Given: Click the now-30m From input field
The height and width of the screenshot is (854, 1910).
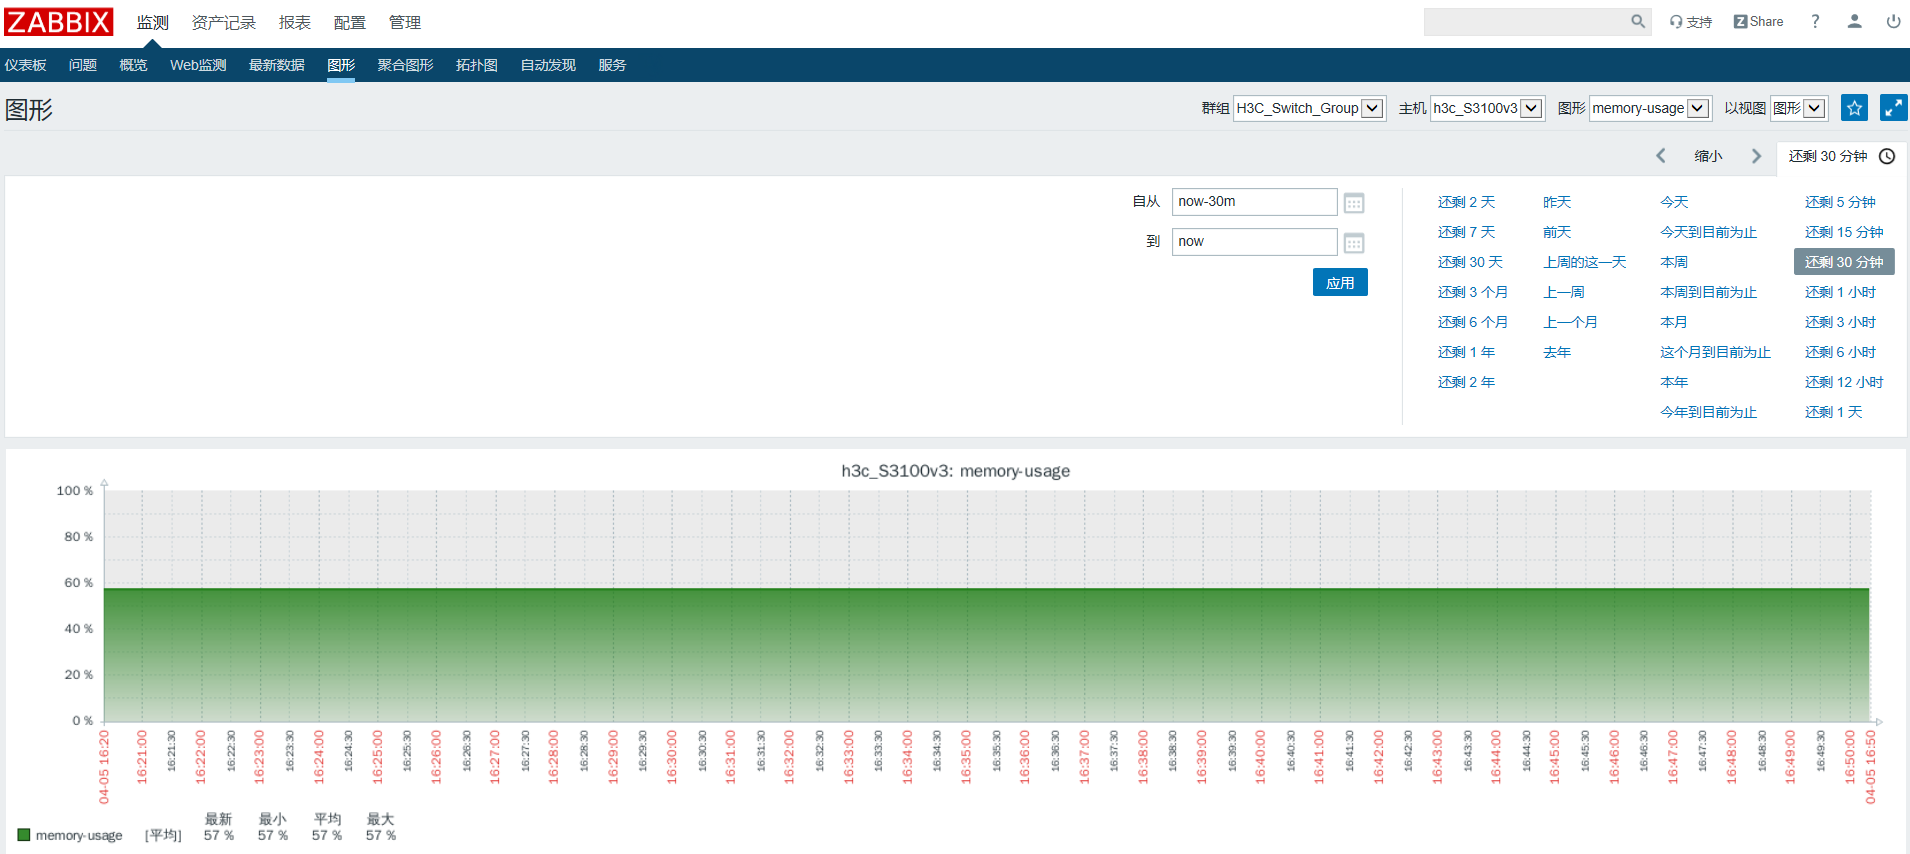Looking at the screenshot, I should (x=1254, y=202).
